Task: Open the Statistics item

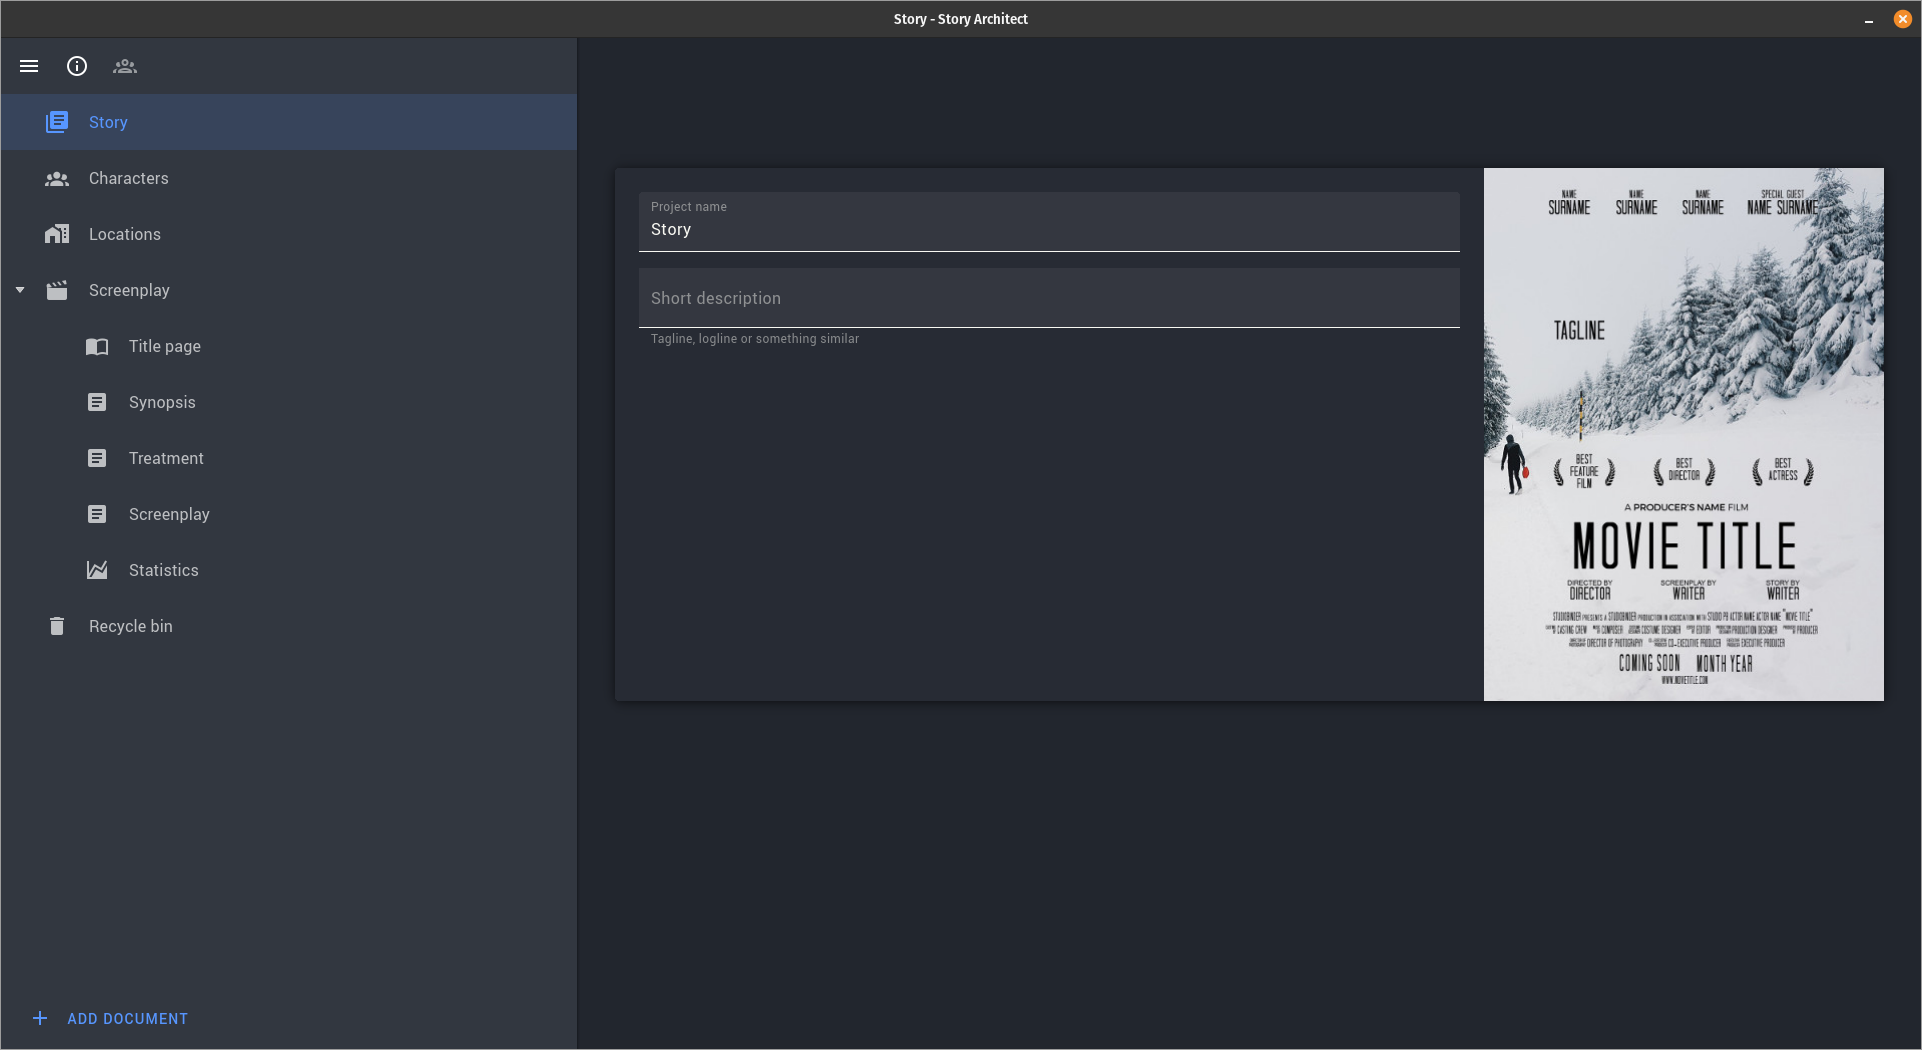Action: [289, 570]
